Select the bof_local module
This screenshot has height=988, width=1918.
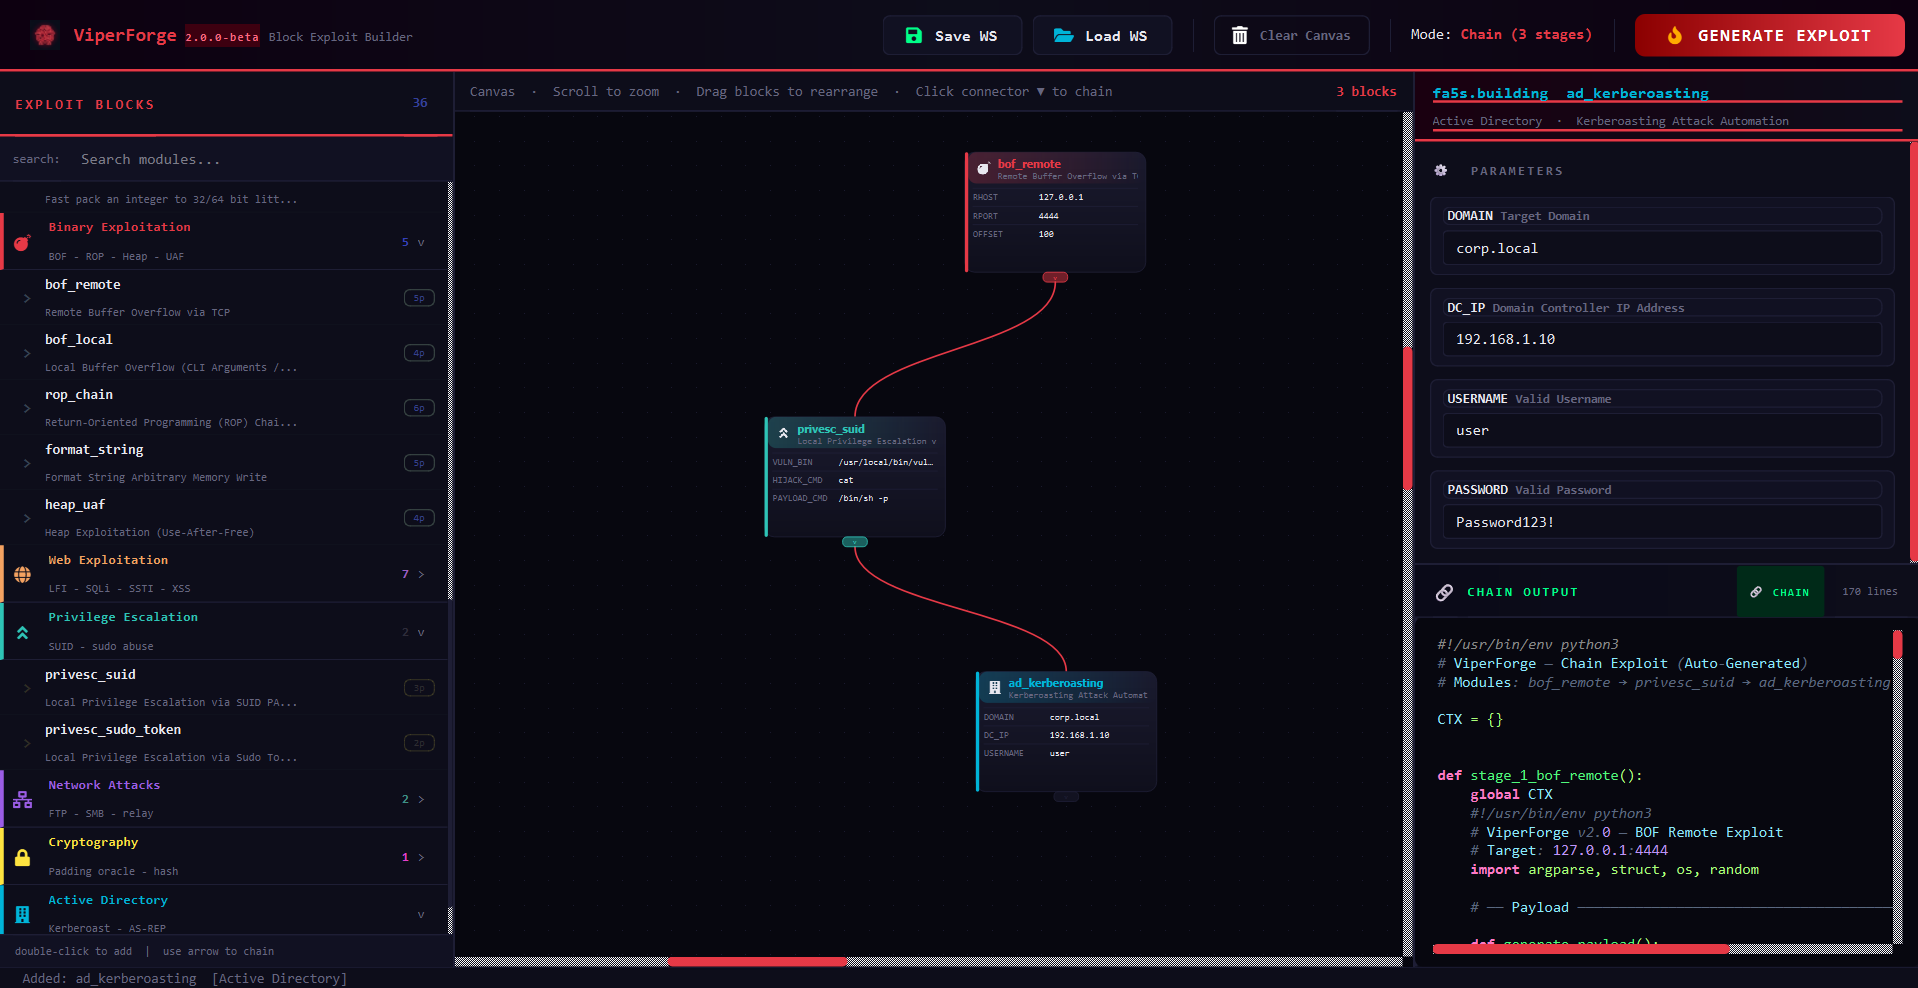pos(224,353)
